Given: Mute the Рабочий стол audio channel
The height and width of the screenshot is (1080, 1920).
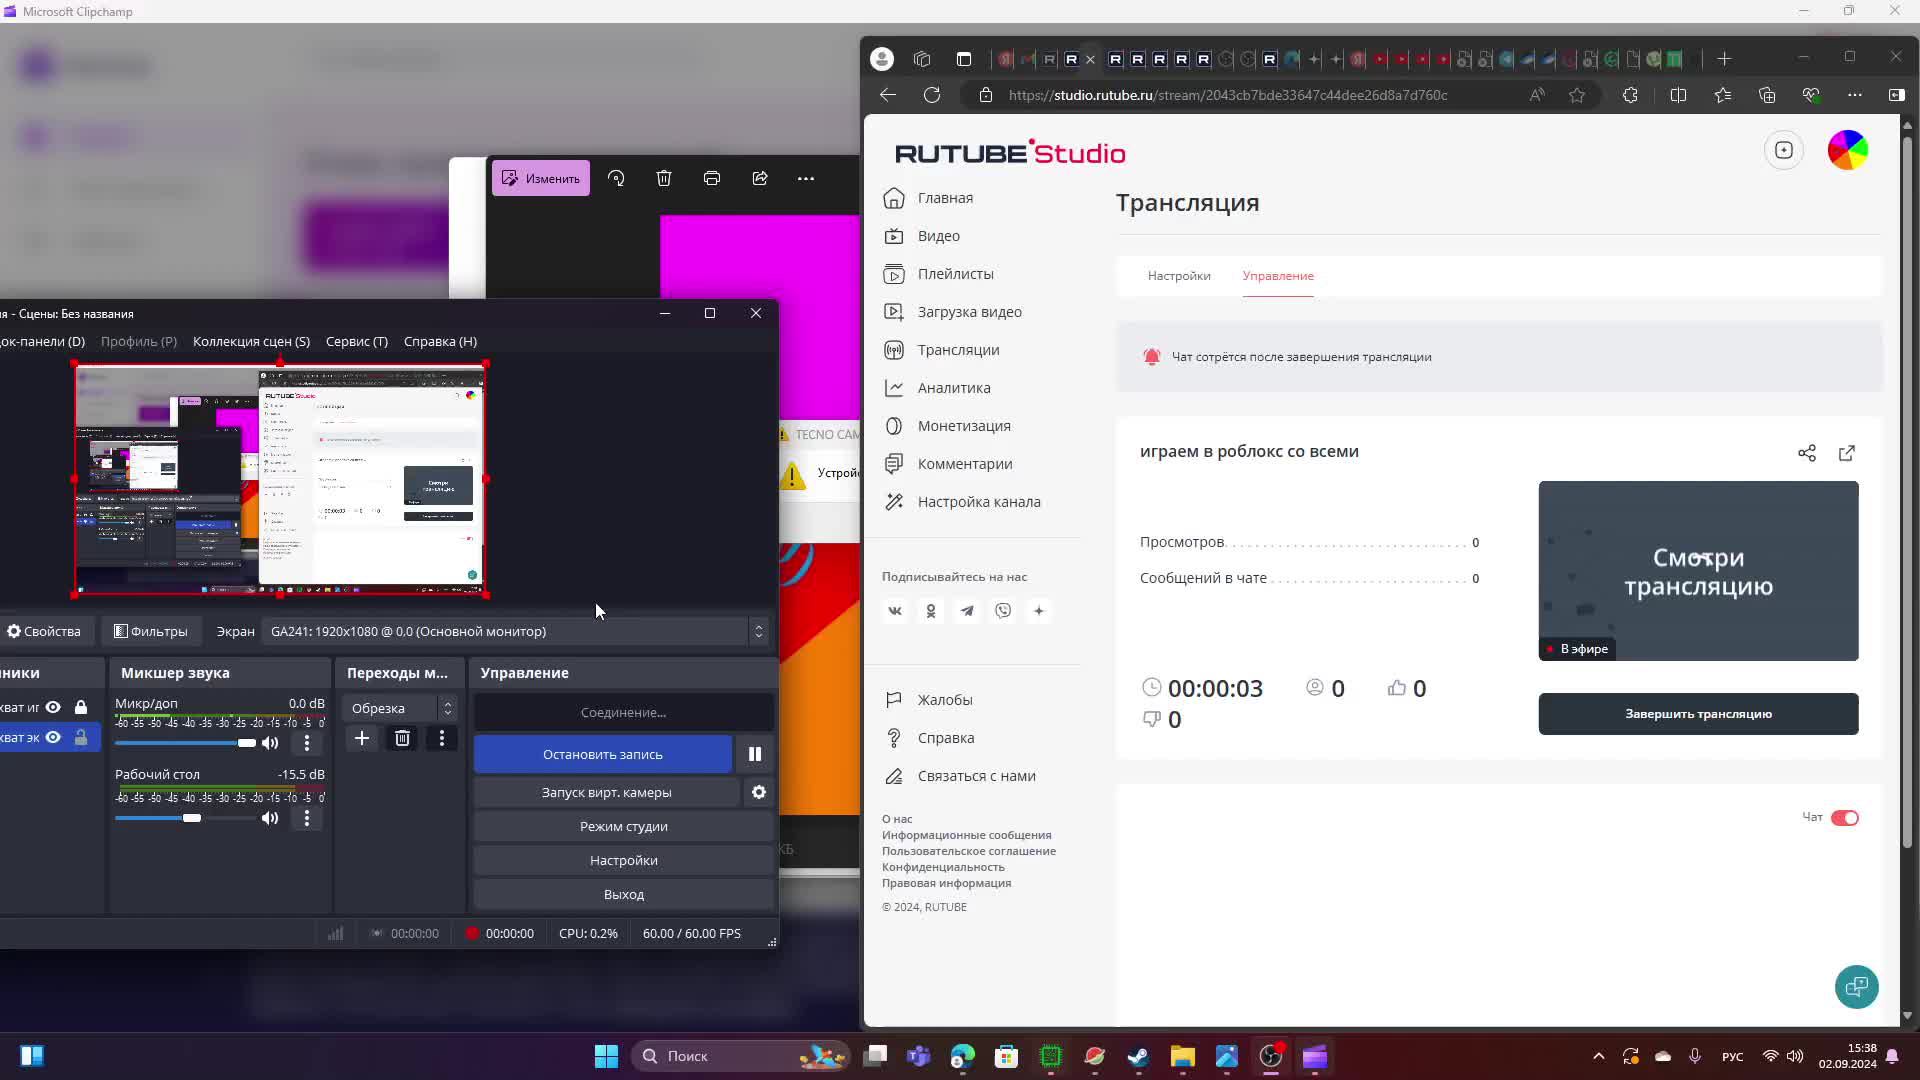Looking at the screenshot, I should point(270,818).
